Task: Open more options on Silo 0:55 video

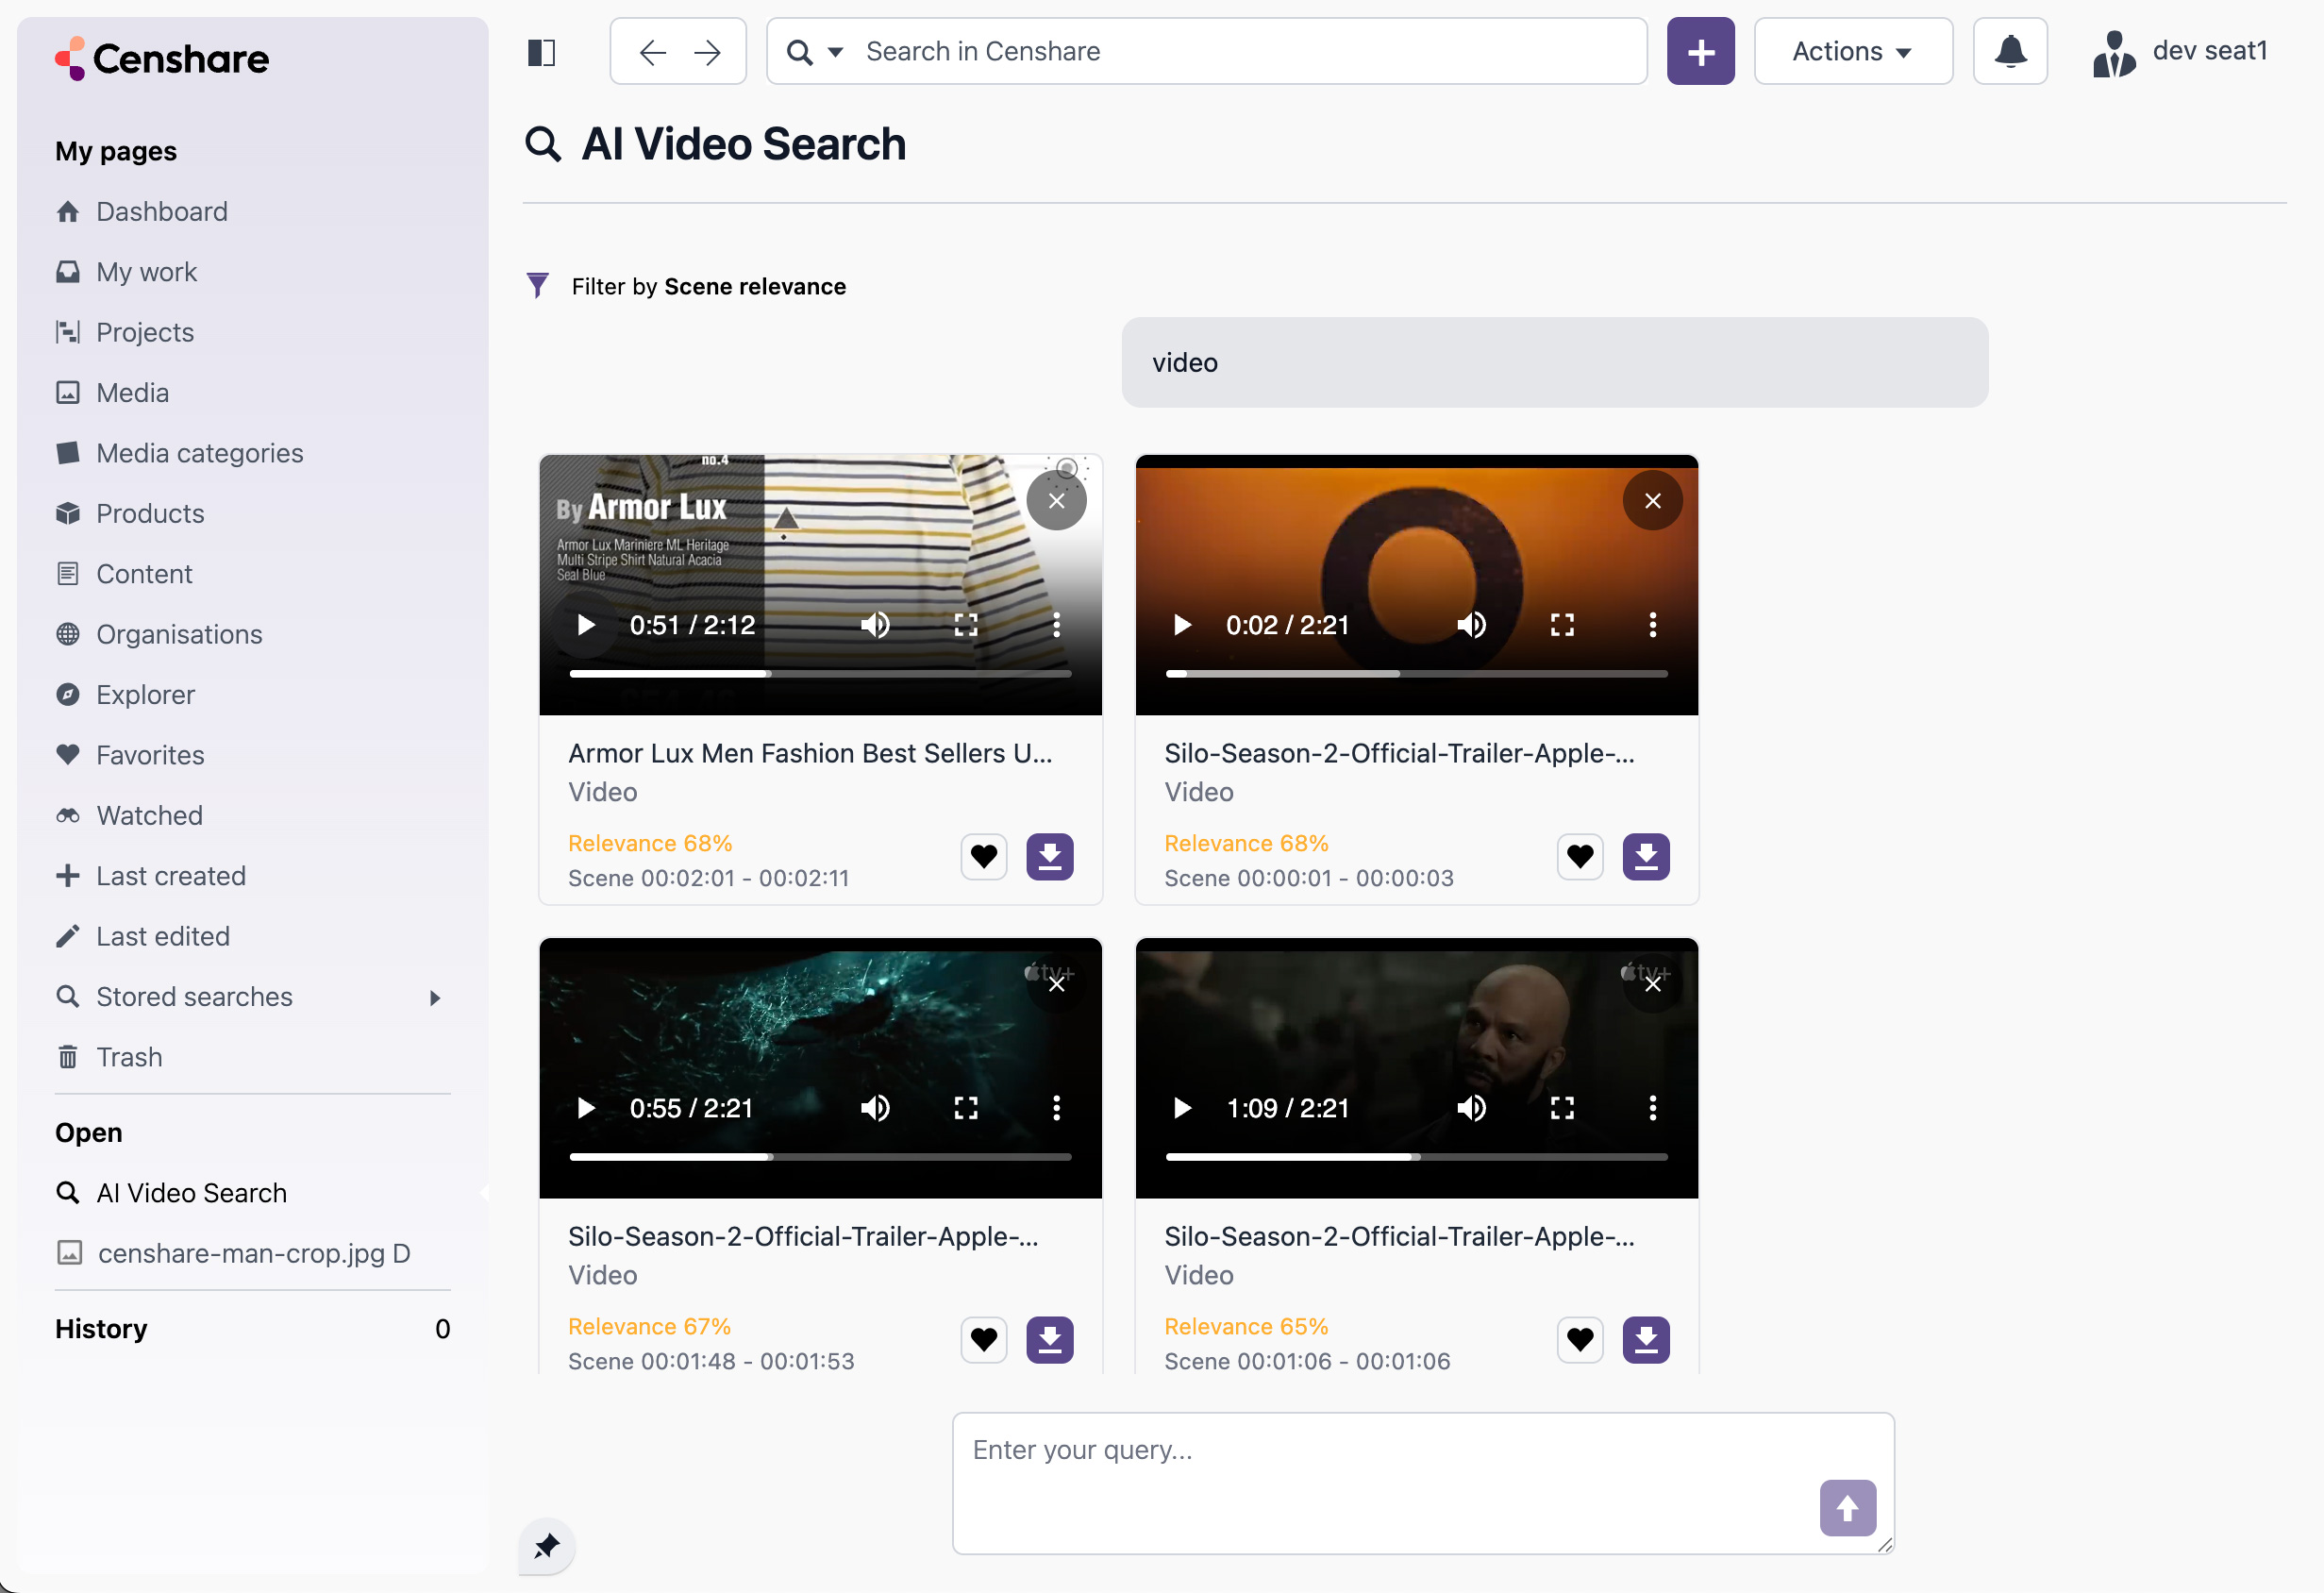Action: (1056, 1108)
